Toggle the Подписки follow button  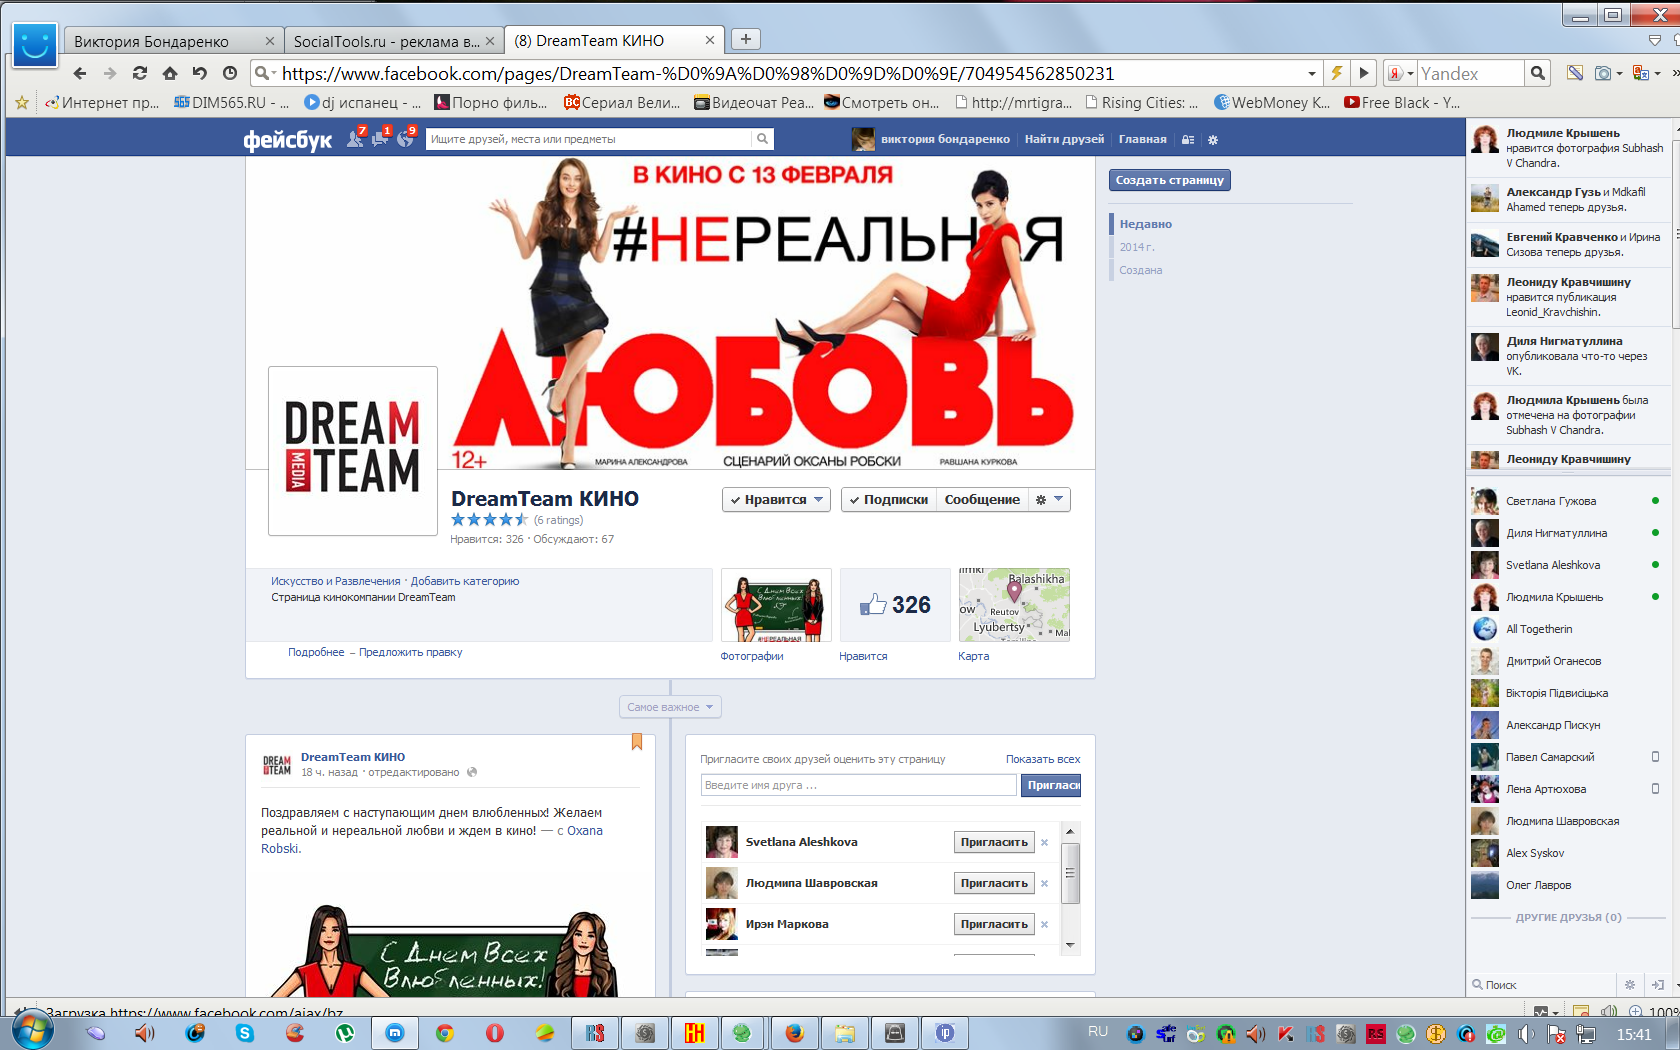[x=889, y=499]
